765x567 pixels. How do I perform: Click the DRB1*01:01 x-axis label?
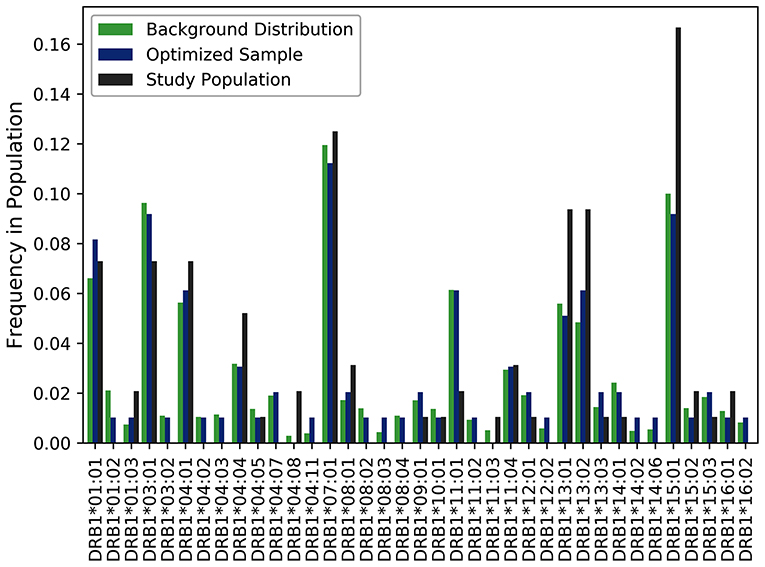click(x=95, y=508)
